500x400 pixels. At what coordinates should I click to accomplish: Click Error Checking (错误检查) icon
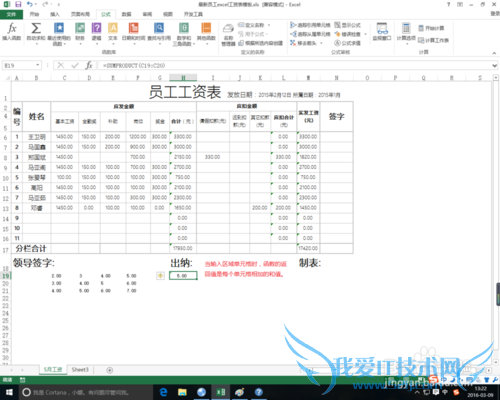coord(337,34)
